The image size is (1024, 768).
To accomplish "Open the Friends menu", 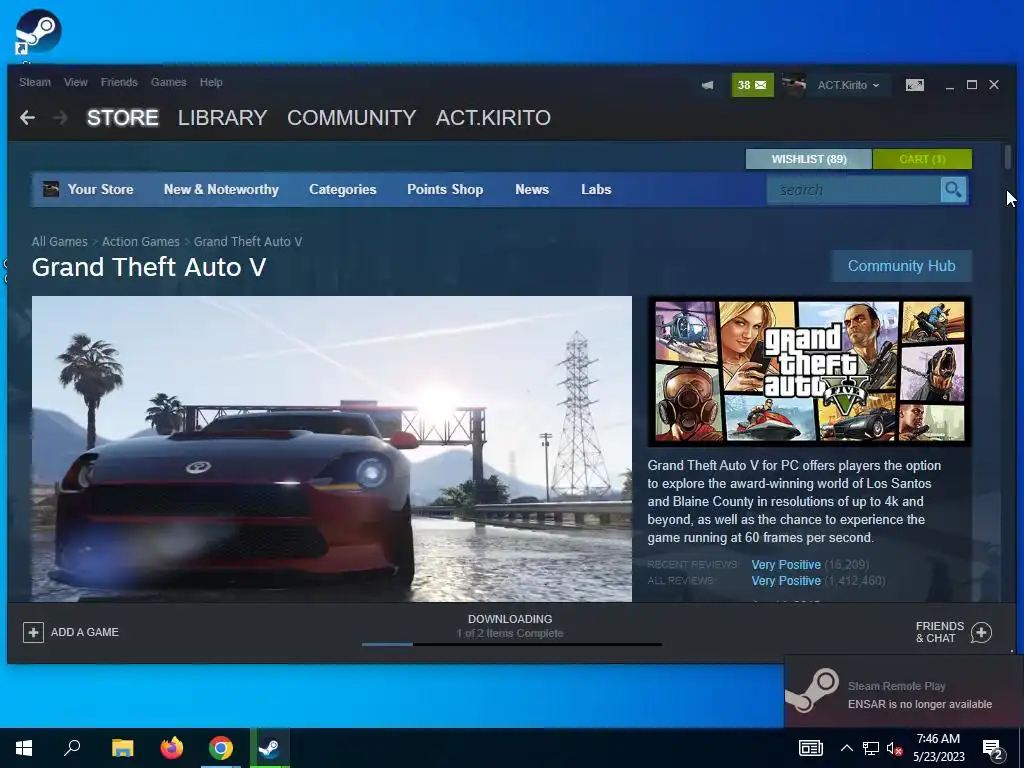I will [x=119, y=82].
